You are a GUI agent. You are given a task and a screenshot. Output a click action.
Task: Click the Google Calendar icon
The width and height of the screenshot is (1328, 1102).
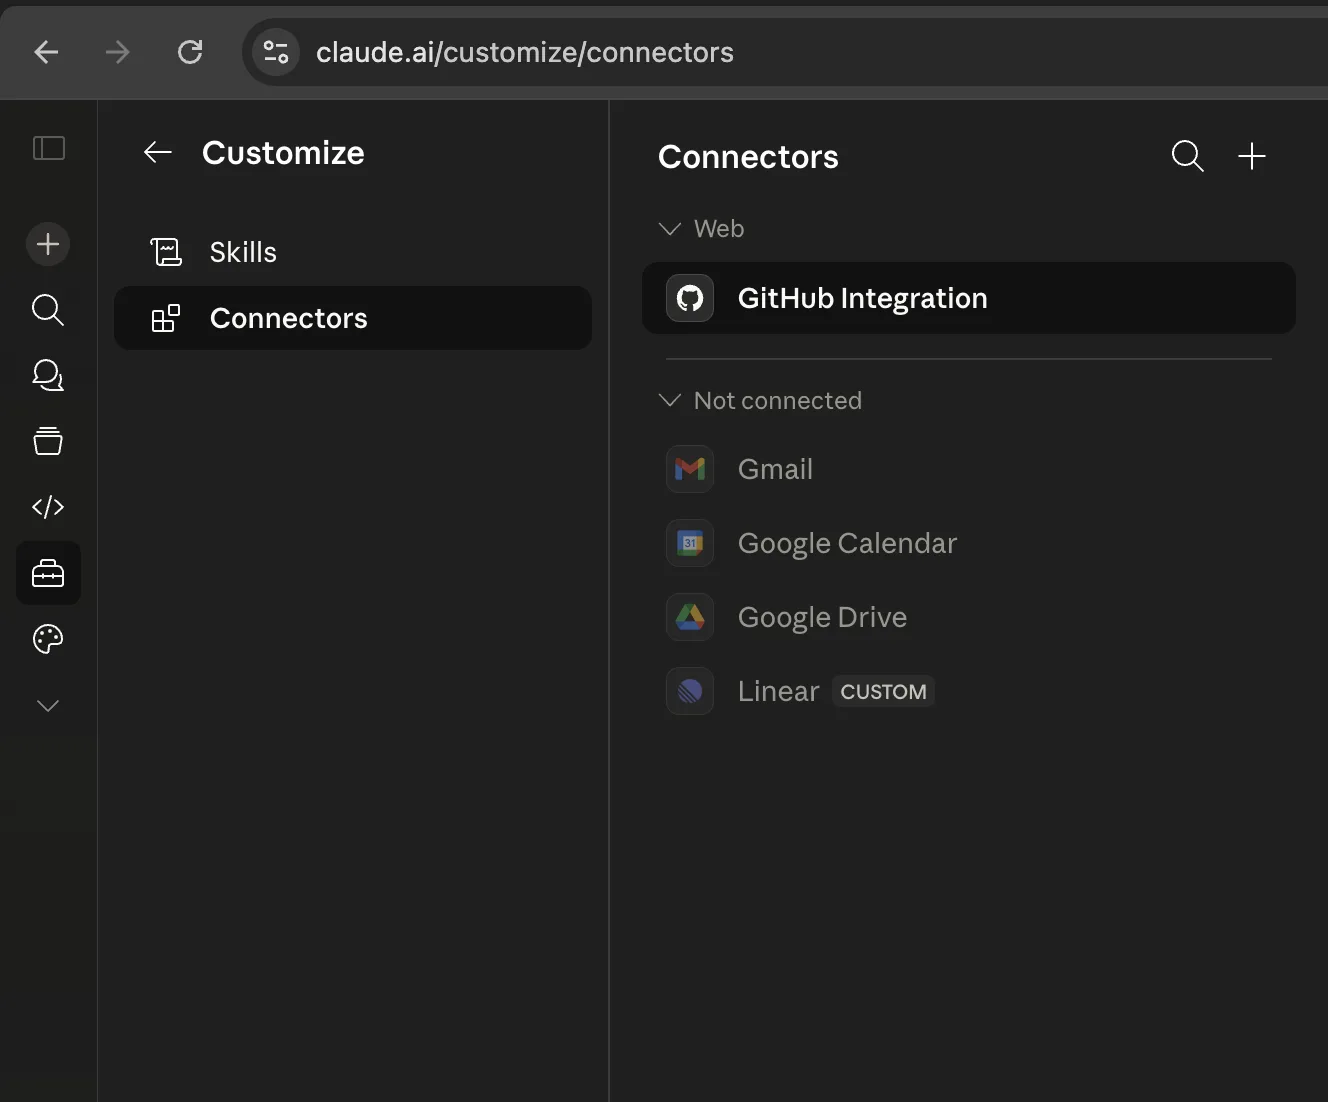coord(690,543)
